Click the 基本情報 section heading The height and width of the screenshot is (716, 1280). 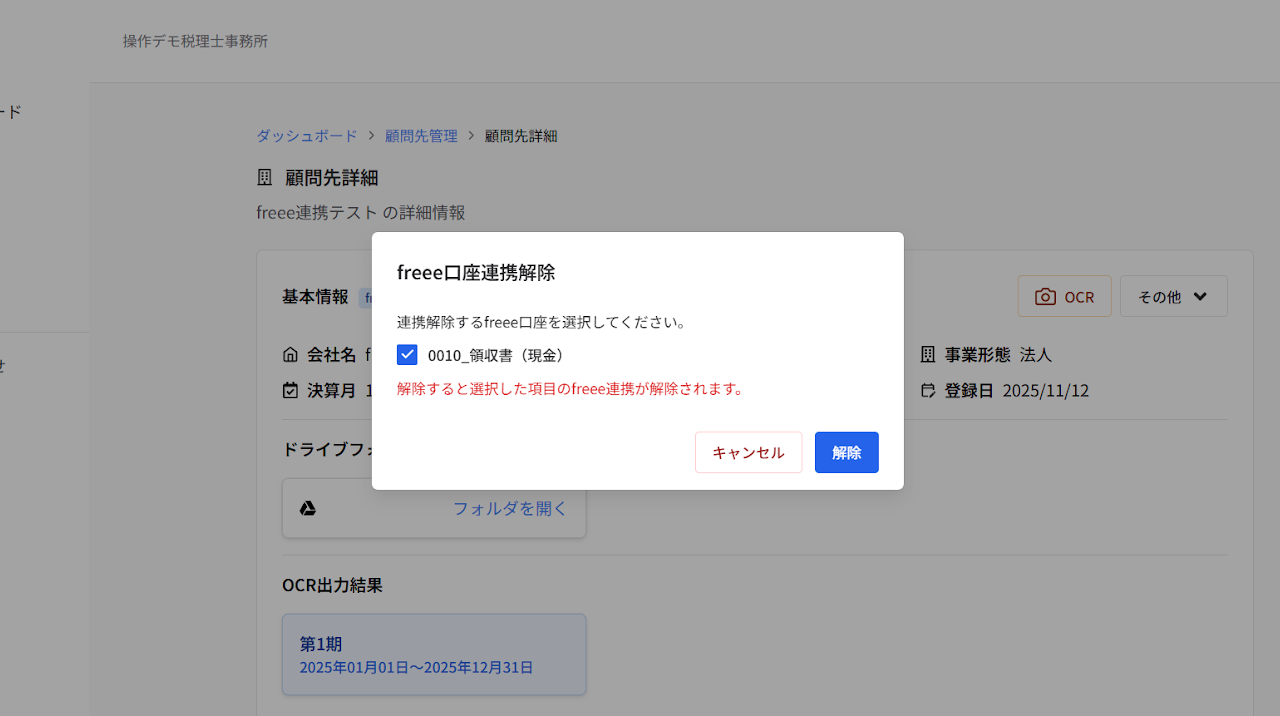(x=315, y=297)
